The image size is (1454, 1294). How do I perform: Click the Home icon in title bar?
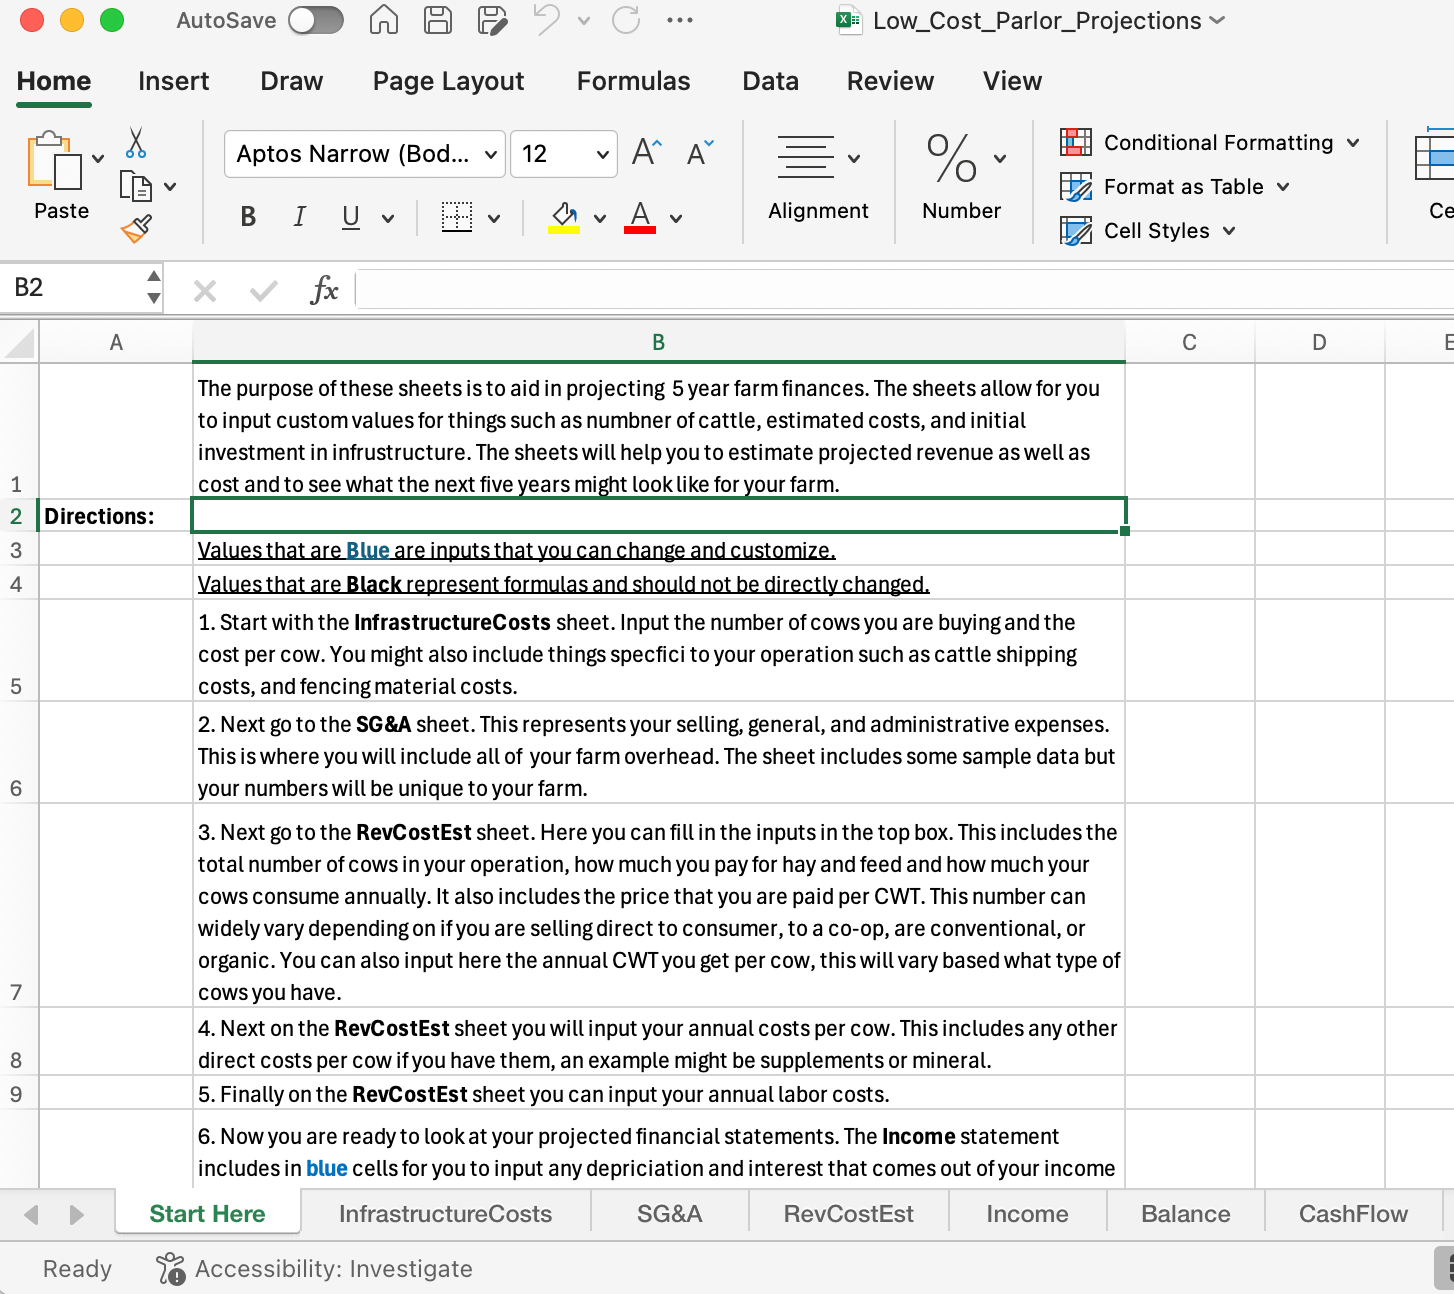pos(384,20)
